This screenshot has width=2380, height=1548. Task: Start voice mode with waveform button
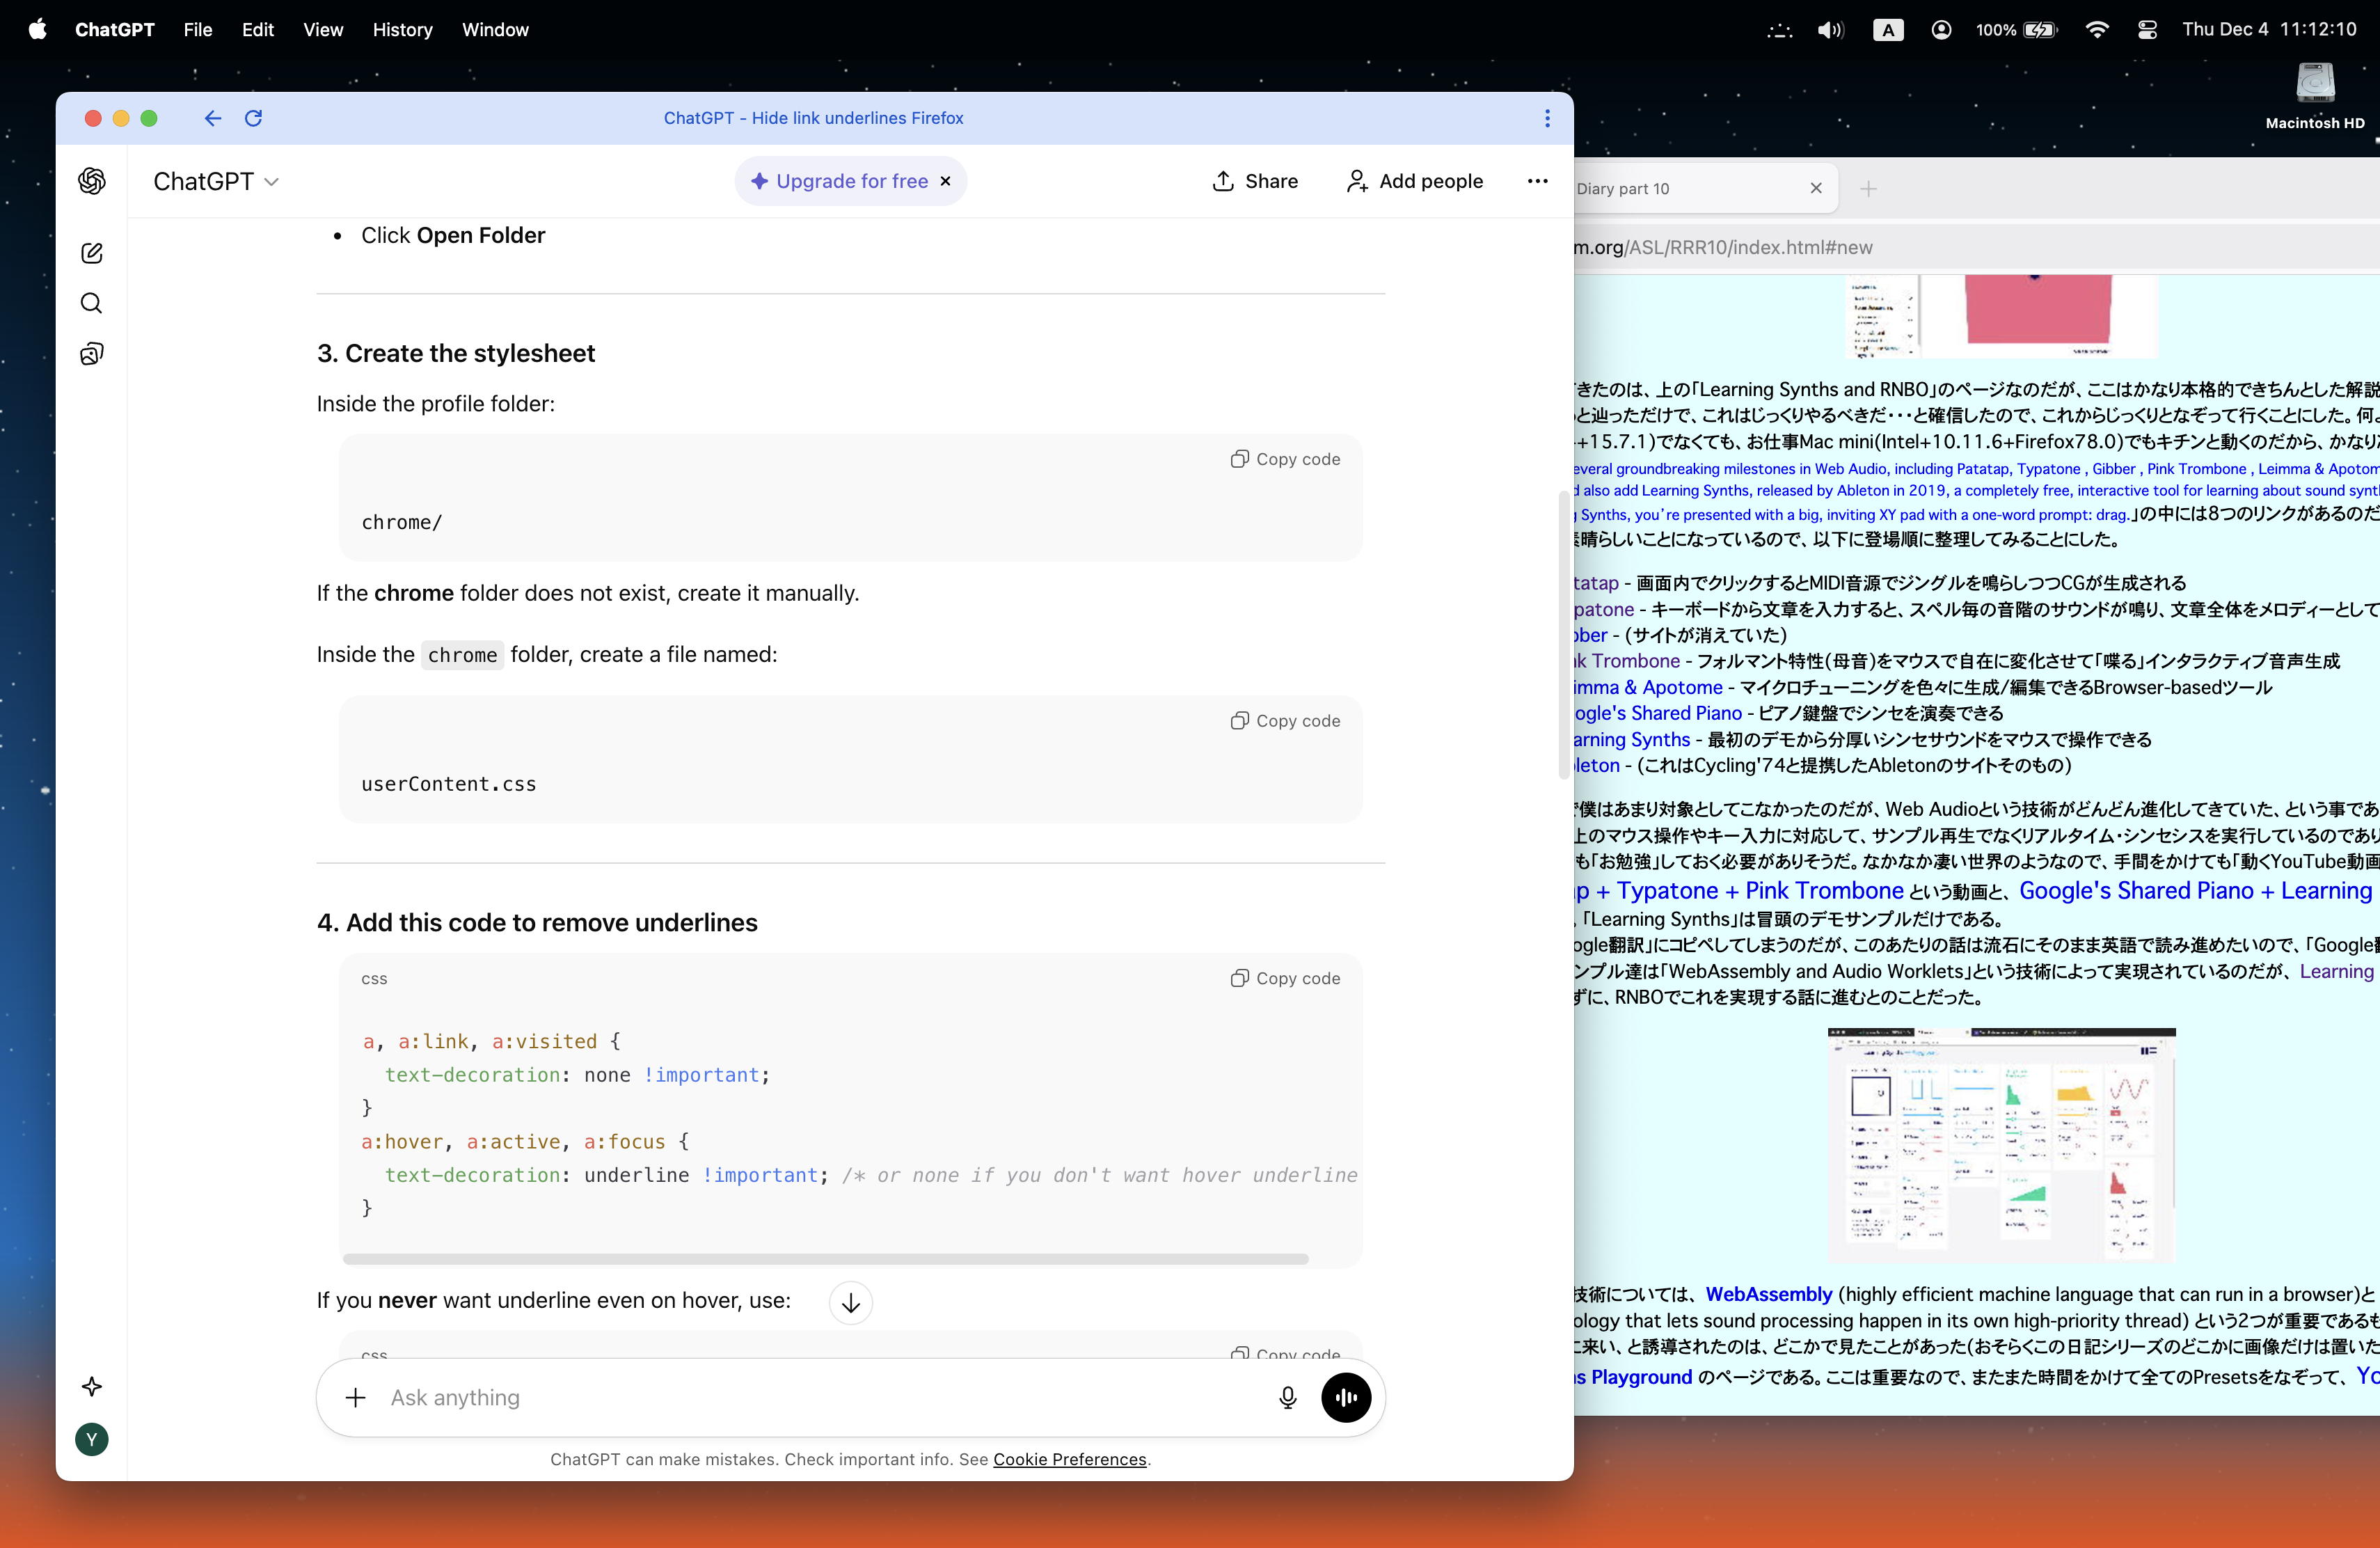coord(1346,1397)
